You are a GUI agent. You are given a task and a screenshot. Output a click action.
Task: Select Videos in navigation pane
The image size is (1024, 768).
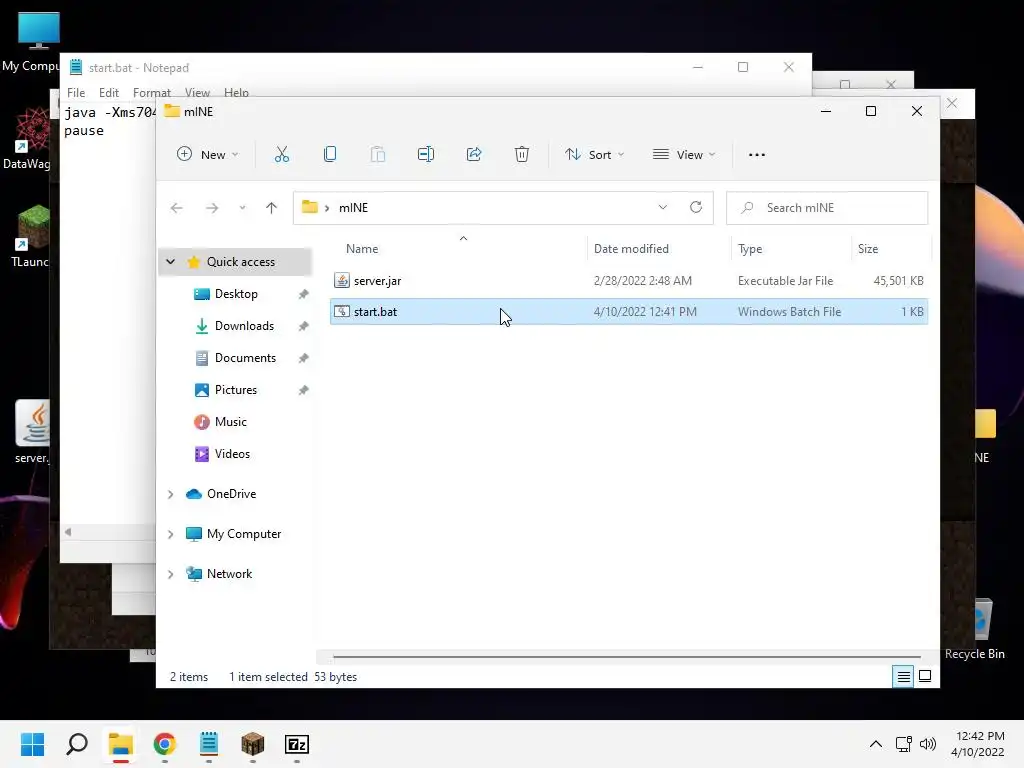pos(232,454)
